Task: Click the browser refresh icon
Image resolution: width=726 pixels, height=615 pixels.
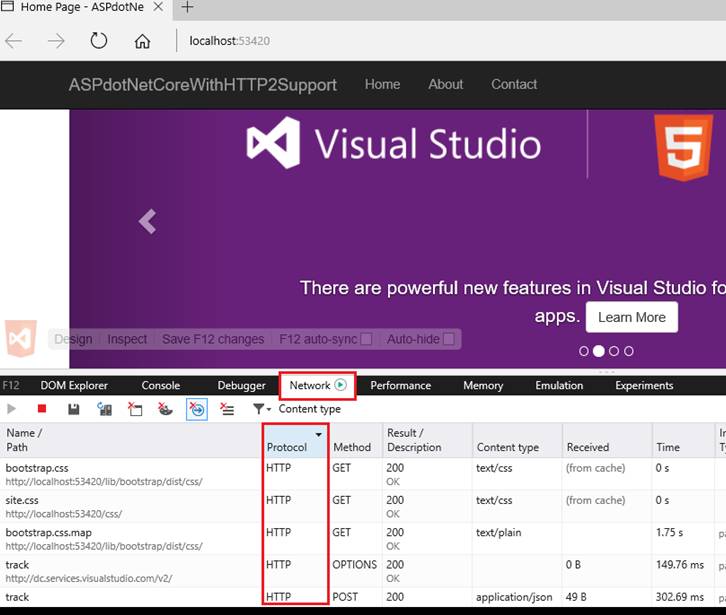Action: point(98,41)
